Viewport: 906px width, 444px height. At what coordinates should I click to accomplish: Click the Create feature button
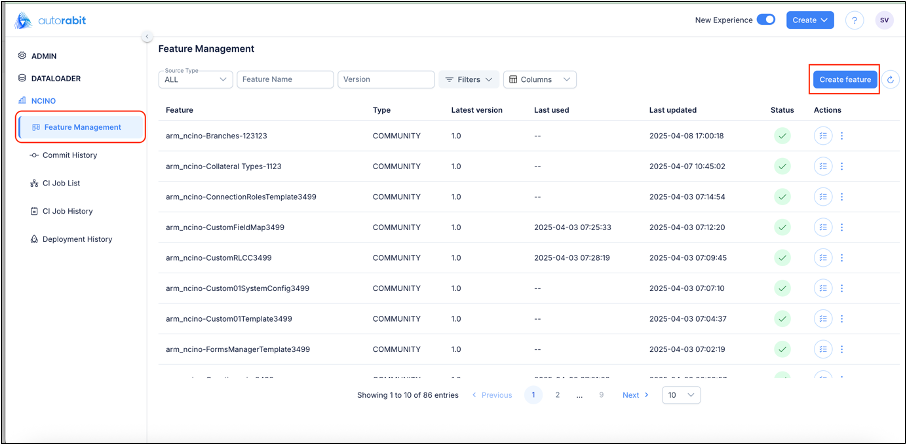[844, 79]
